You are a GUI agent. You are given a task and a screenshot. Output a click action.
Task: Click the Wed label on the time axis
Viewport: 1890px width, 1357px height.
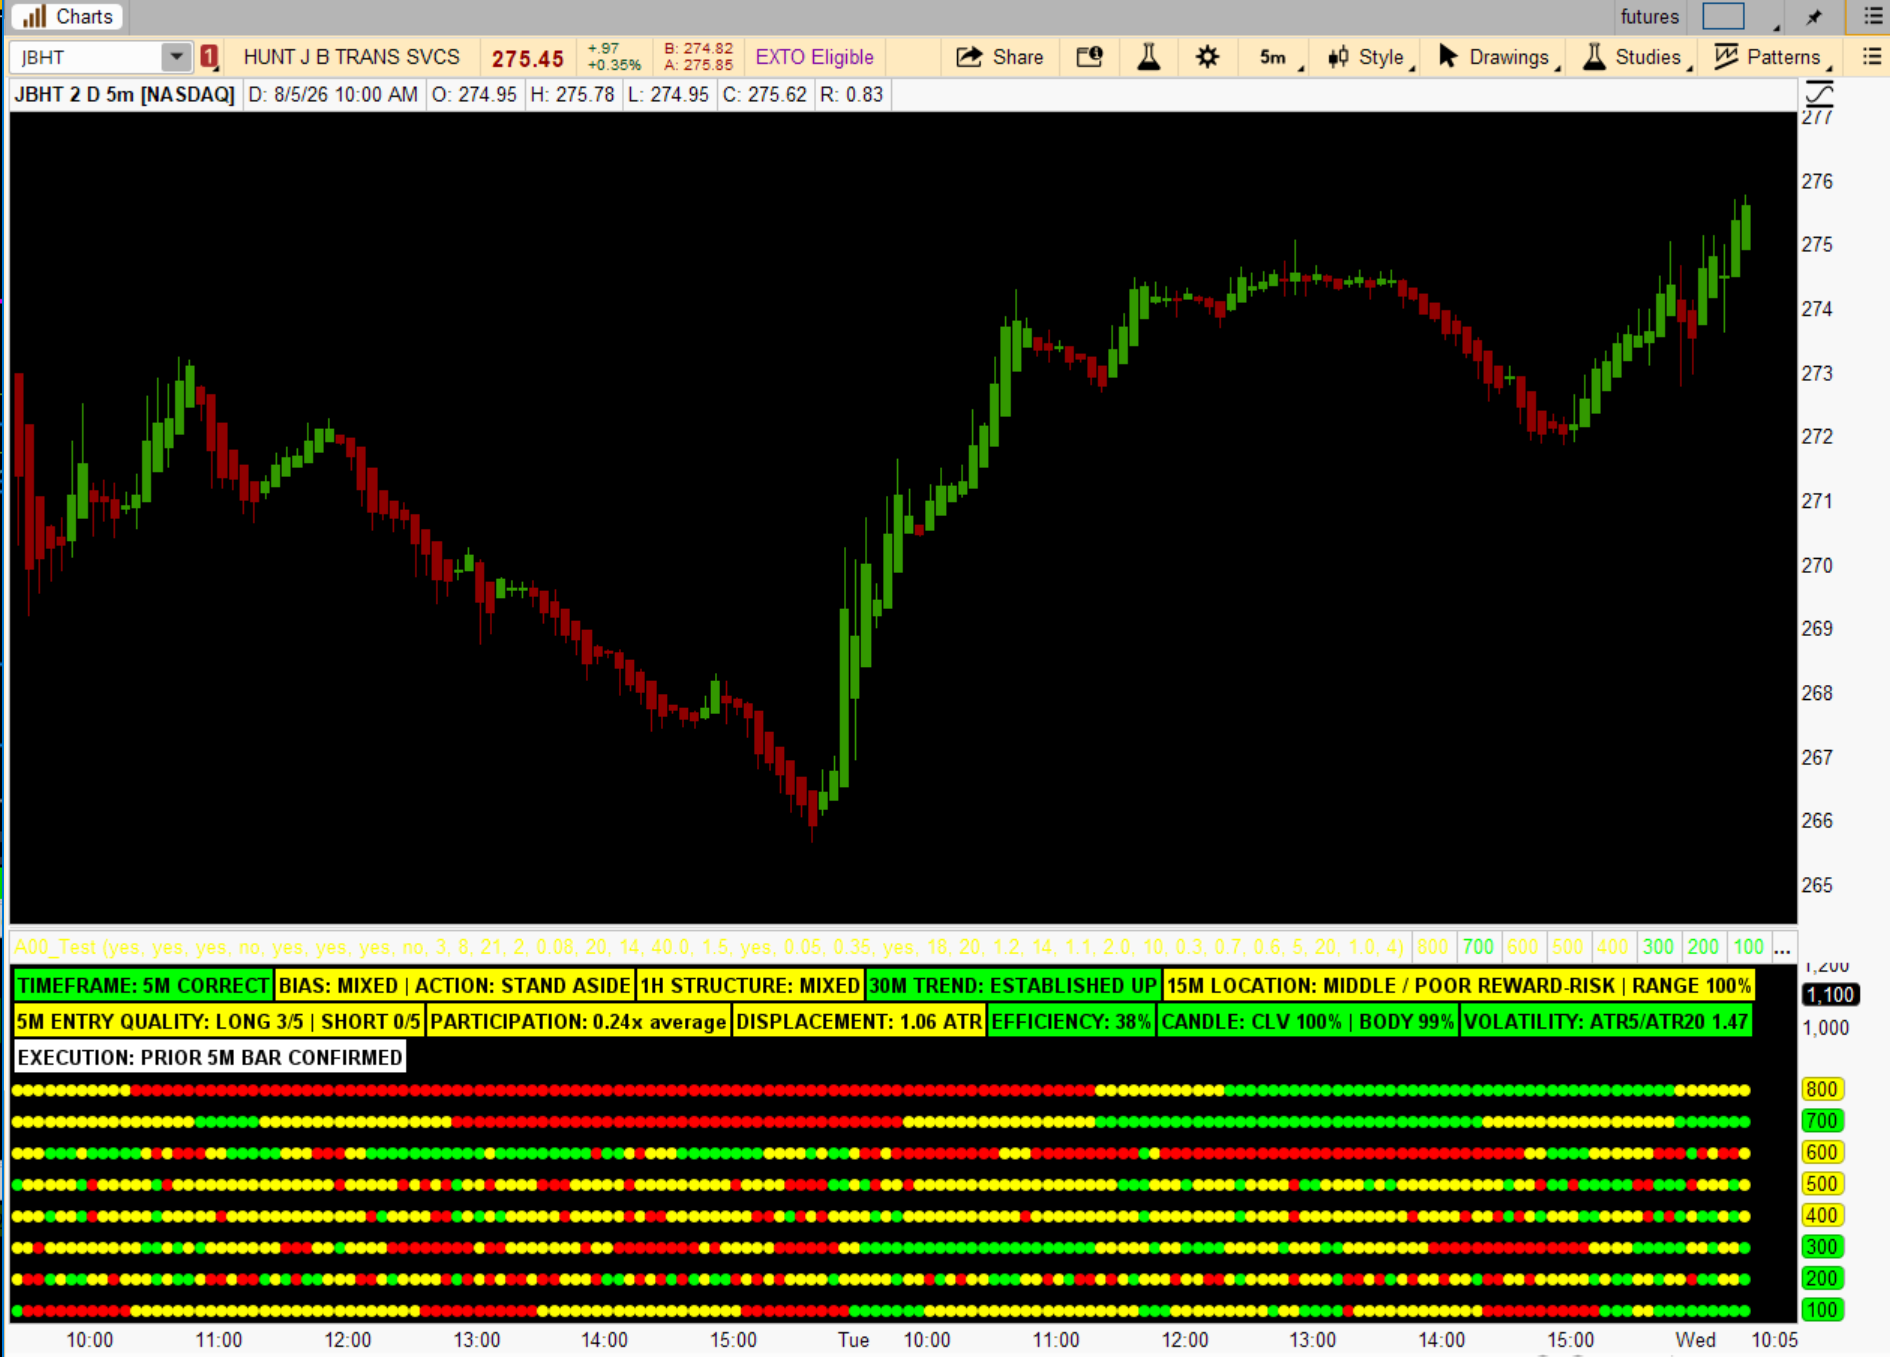click(1695, 1340)
